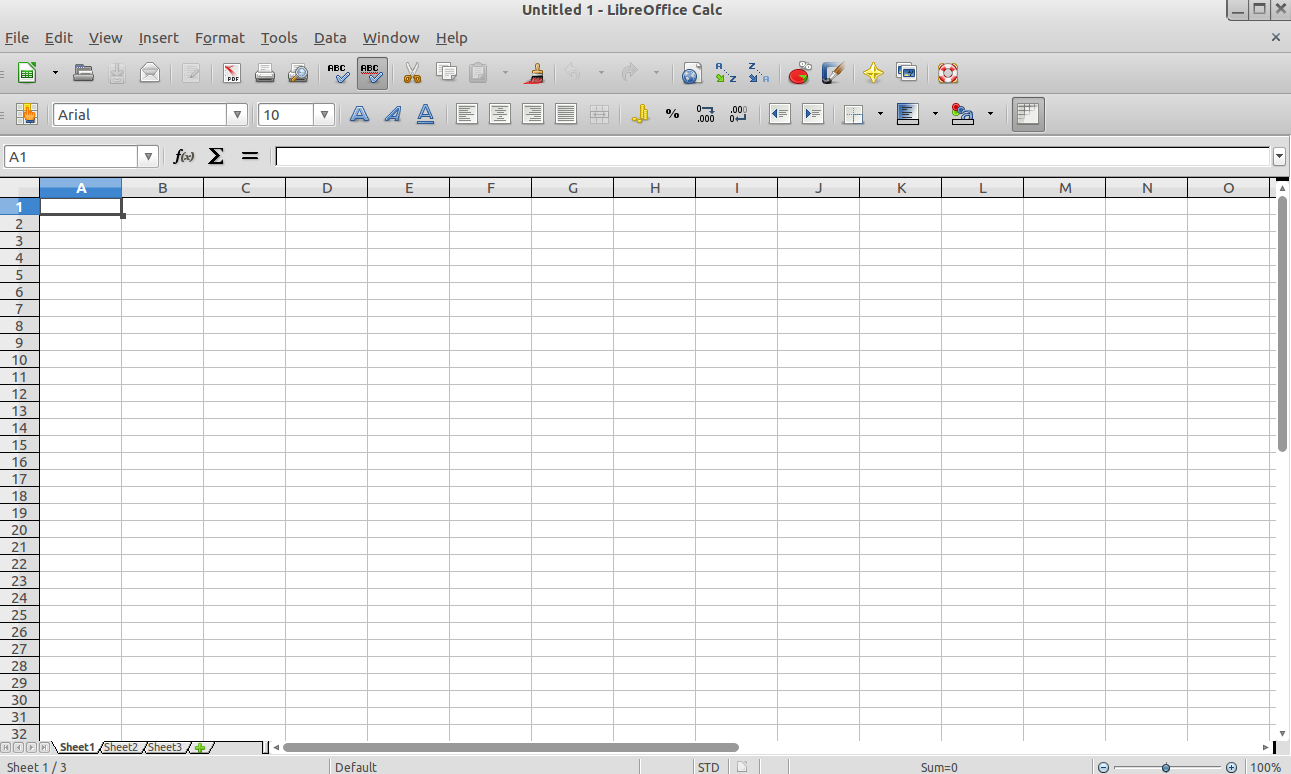This screenshot has height=774, width=1291.
Task: Toggle the grid lines button
Action: coord(1028,114)
